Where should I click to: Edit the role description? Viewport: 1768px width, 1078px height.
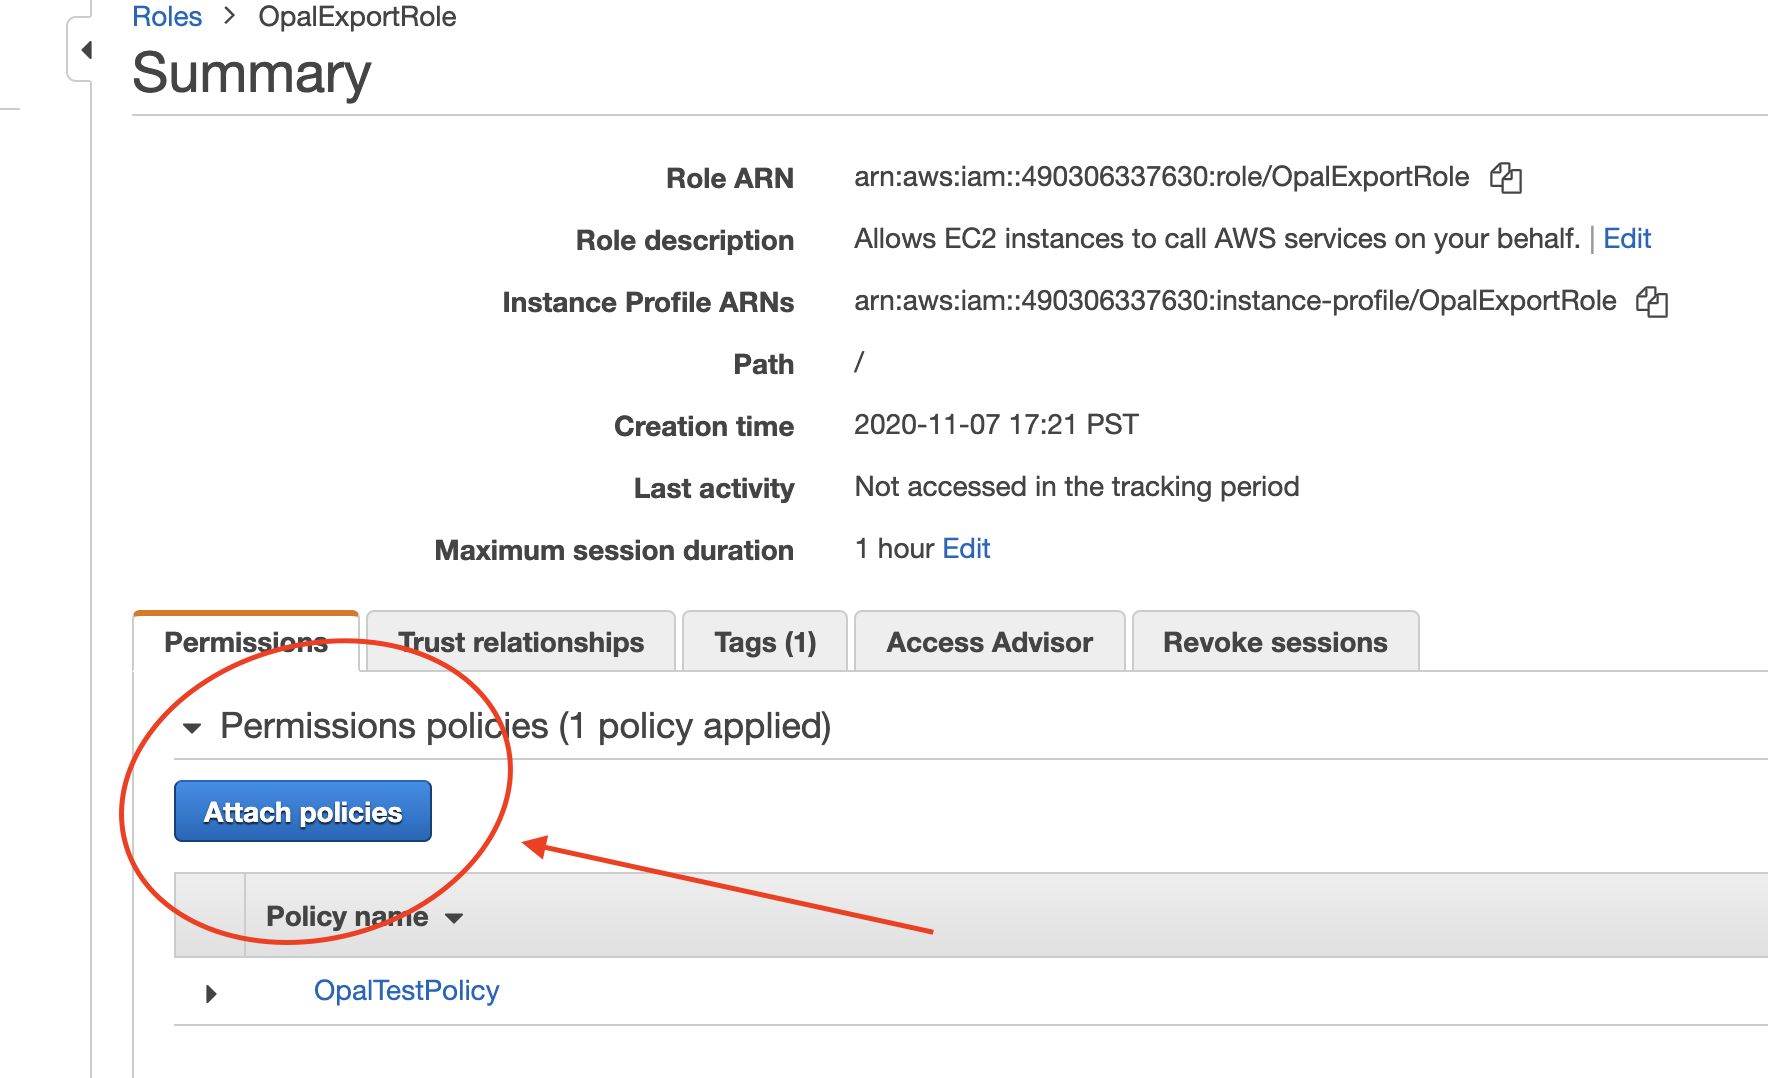1627,239
